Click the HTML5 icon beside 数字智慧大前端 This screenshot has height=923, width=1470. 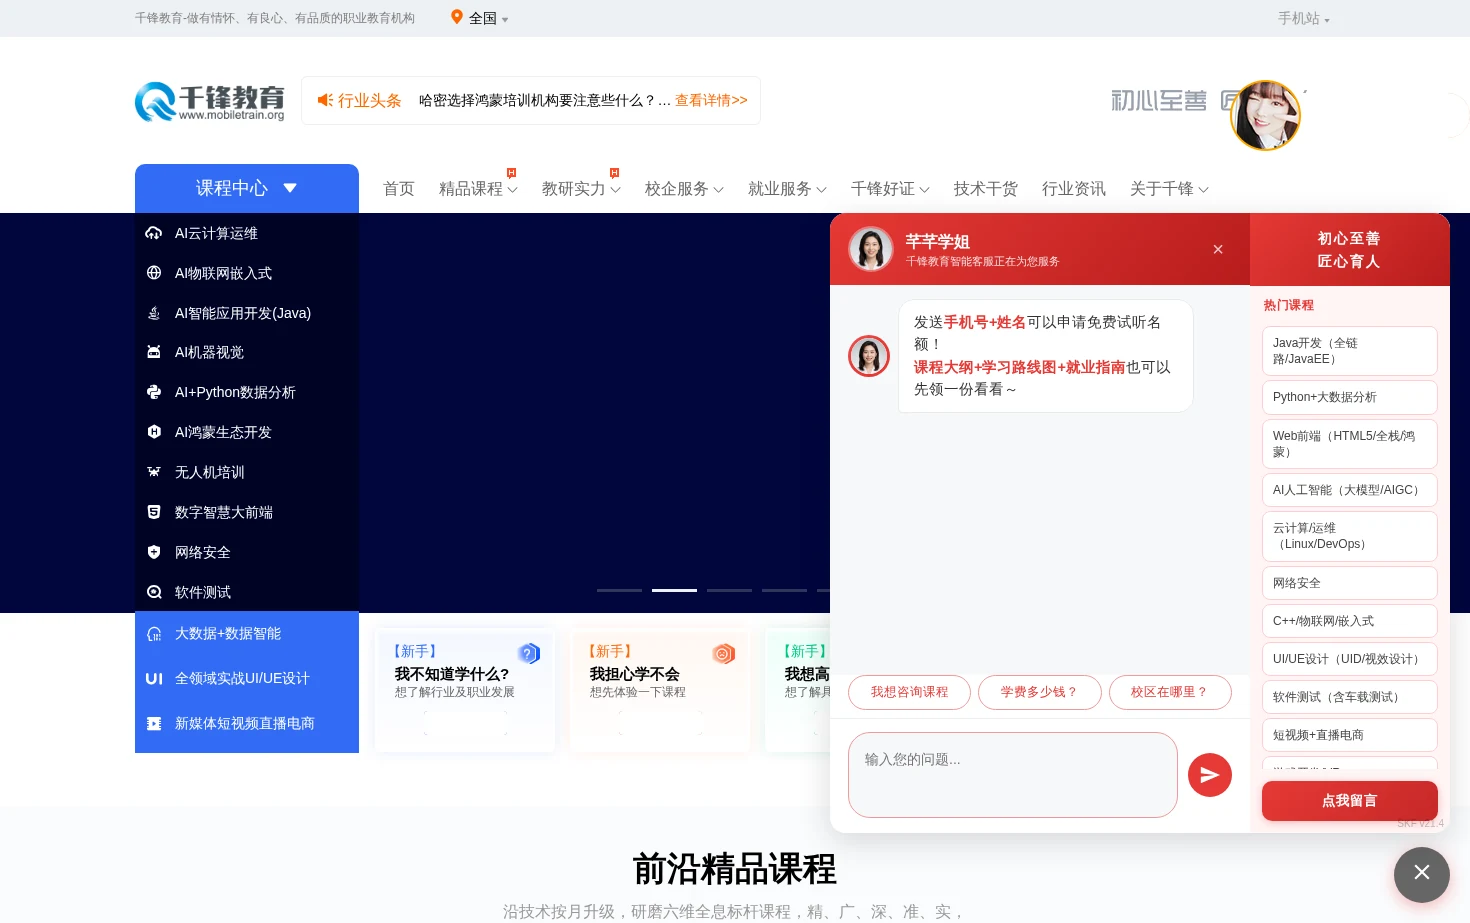coord(154,512)
